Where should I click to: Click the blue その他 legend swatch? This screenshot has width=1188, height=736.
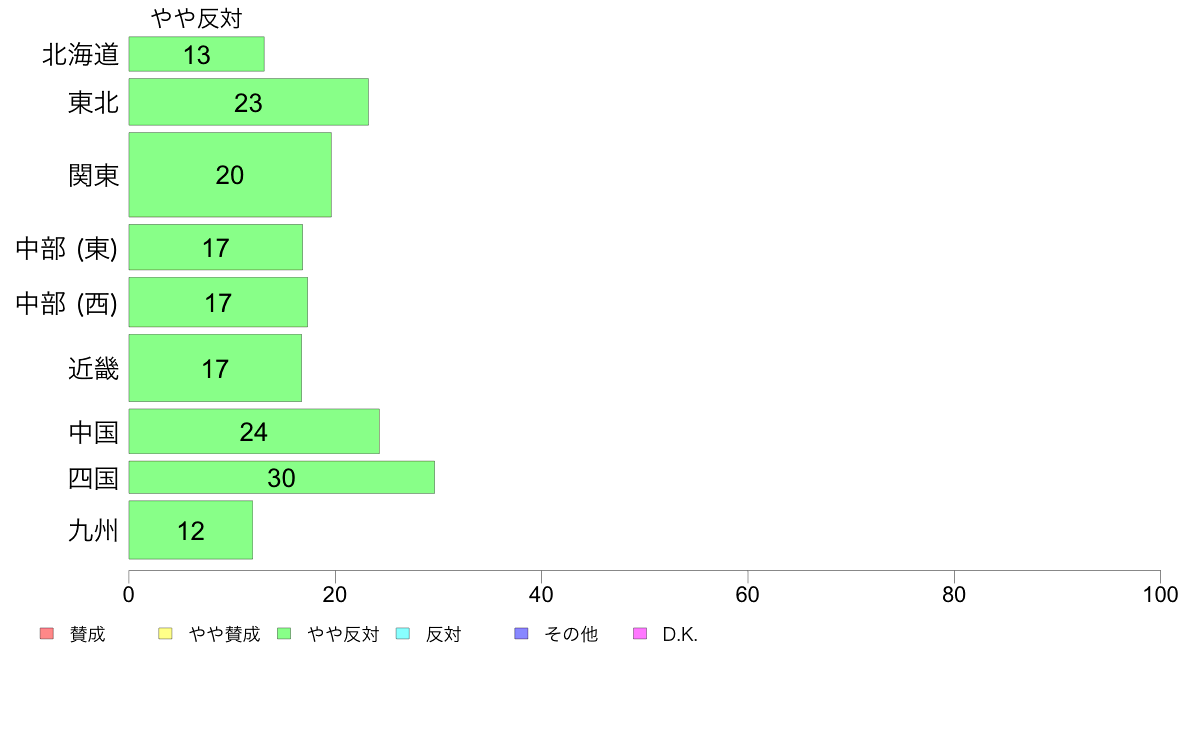coord(521,634)
